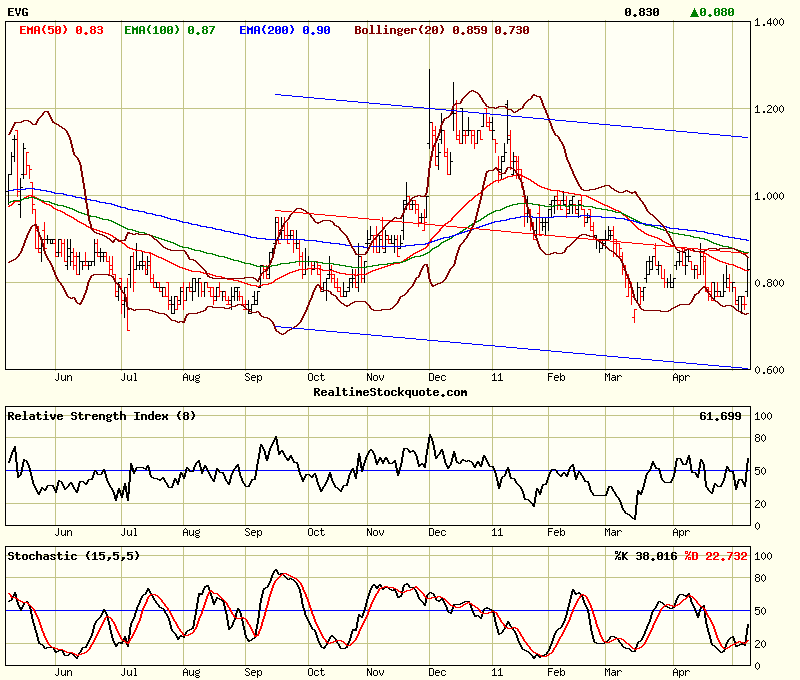Click the 80 level label on RSI scale

[x=762, y=438]
